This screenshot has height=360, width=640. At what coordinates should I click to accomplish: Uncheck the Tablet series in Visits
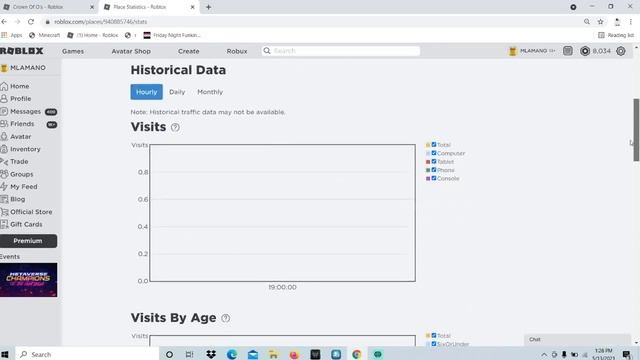click(x=434, y=161)
